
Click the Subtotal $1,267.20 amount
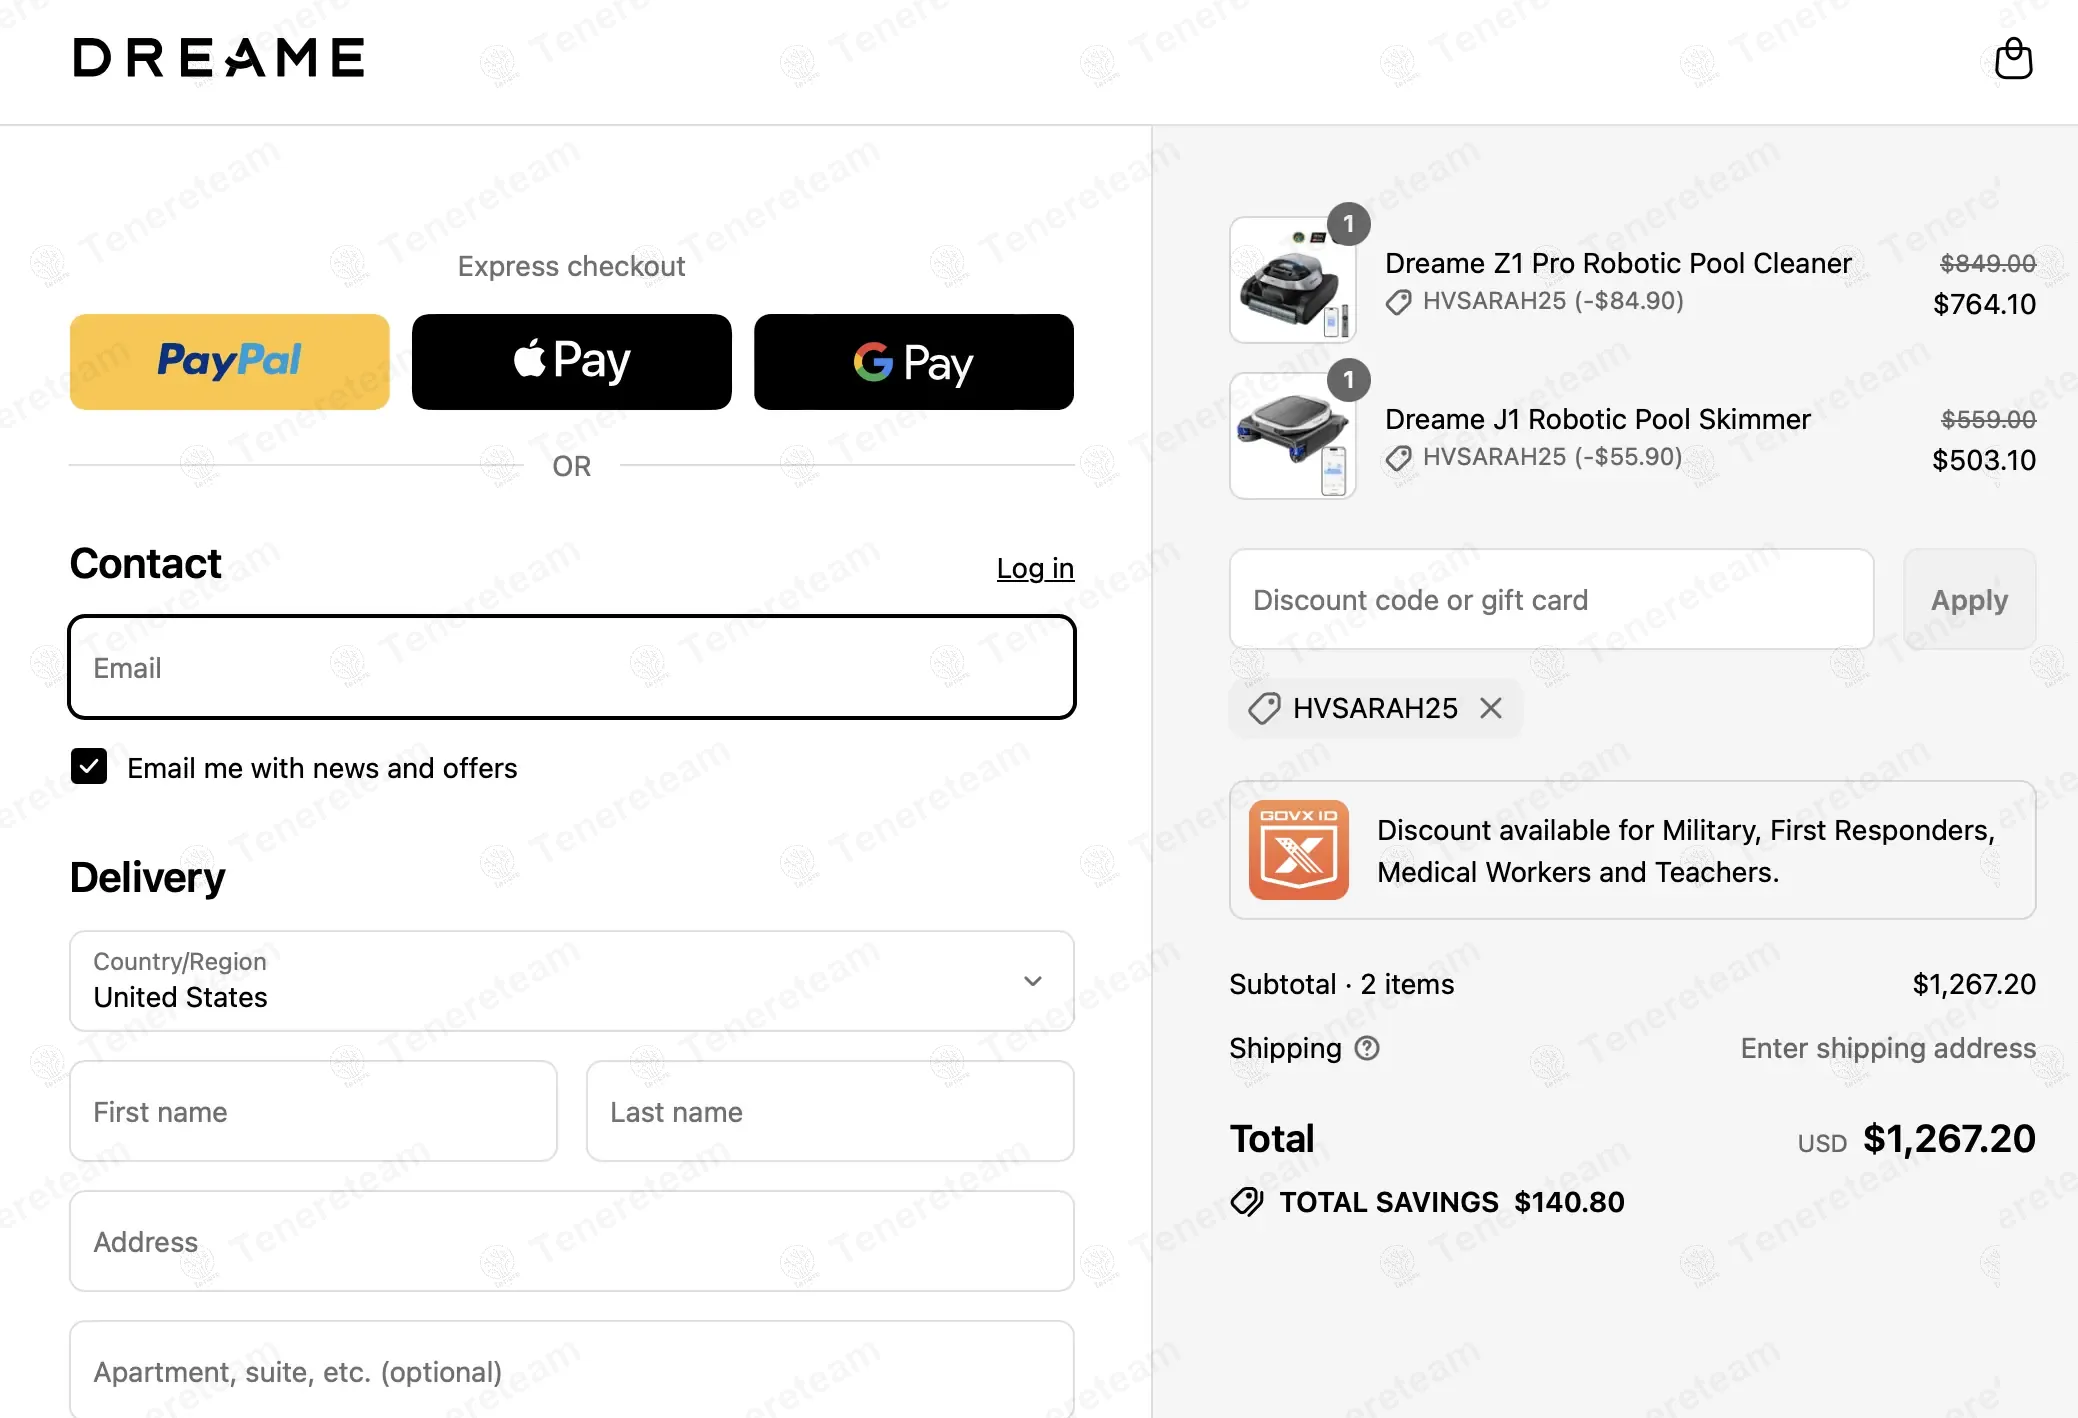click(x=1974, y=984)
